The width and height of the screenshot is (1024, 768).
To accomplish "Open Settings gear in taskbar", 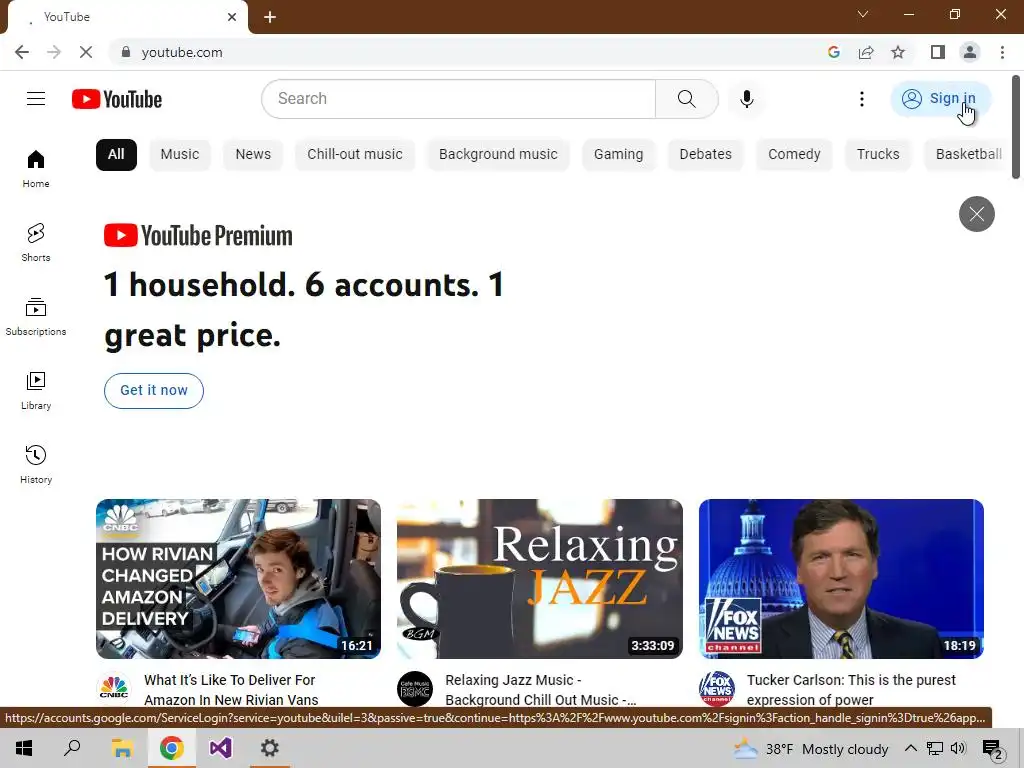I will [x=270, y=748].
